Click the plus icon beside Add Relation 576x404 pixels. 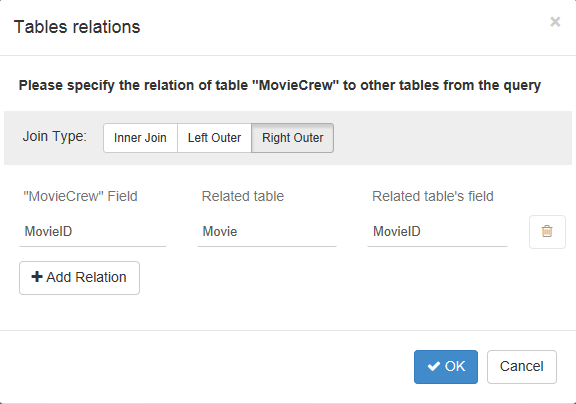(37, 277)
